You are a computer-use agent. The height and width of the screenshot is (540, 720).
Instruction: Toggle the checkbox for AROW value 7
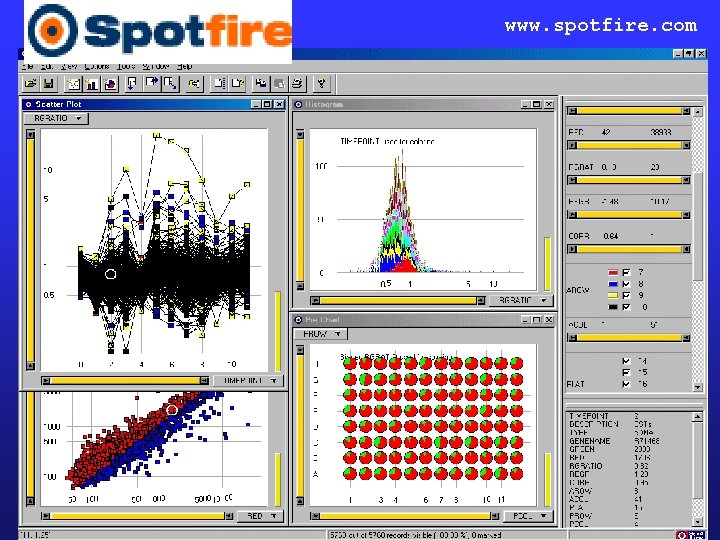click(x=626, y=272)
